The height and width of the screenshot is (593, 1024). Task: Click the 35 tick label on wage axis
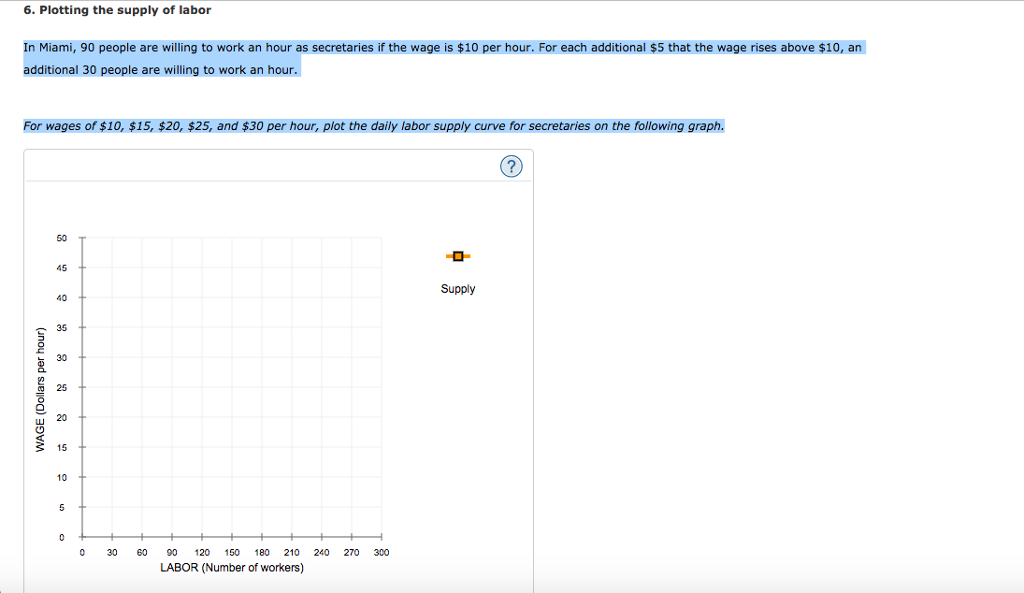point(61,328)
